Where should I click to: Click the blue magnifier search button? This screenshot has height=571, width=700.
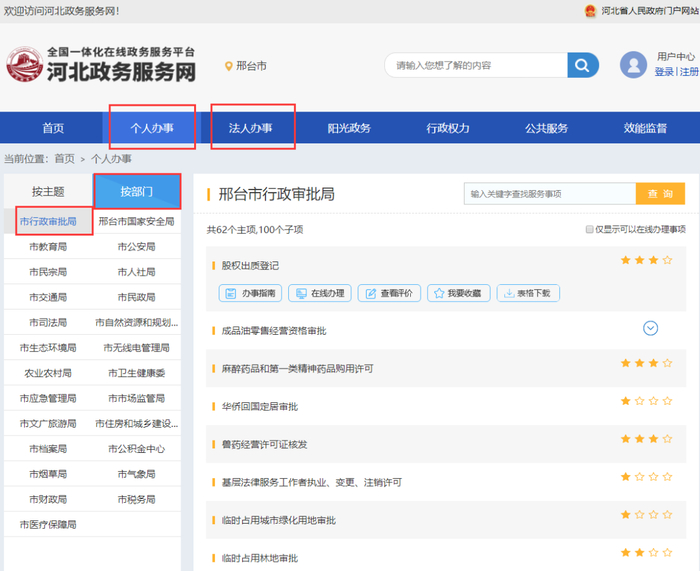[582, 65]
